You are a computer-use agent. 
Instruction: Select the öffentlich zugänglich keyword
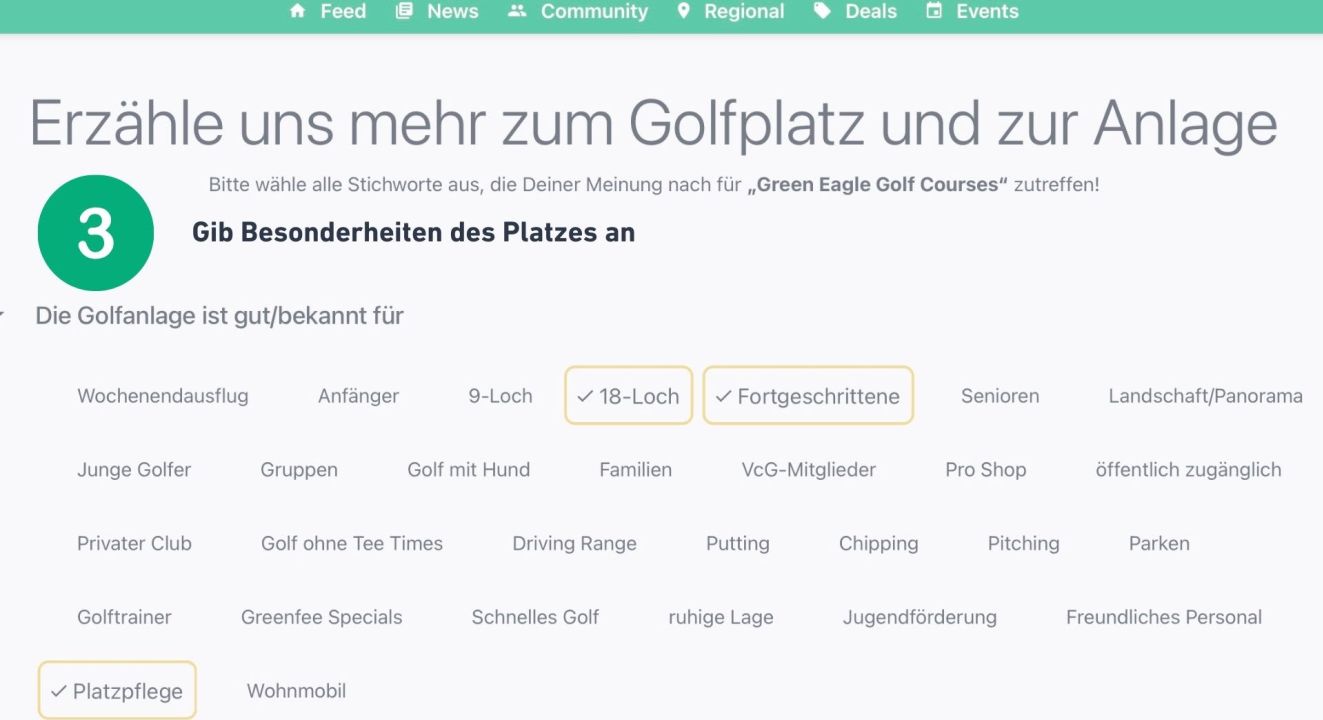(x=1188, y=470)
